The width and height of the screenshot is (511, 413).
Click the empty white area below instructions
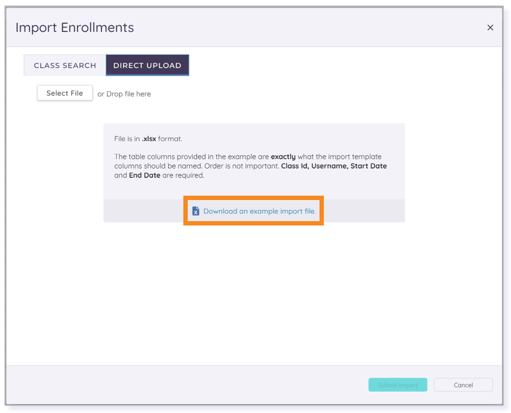254,293
